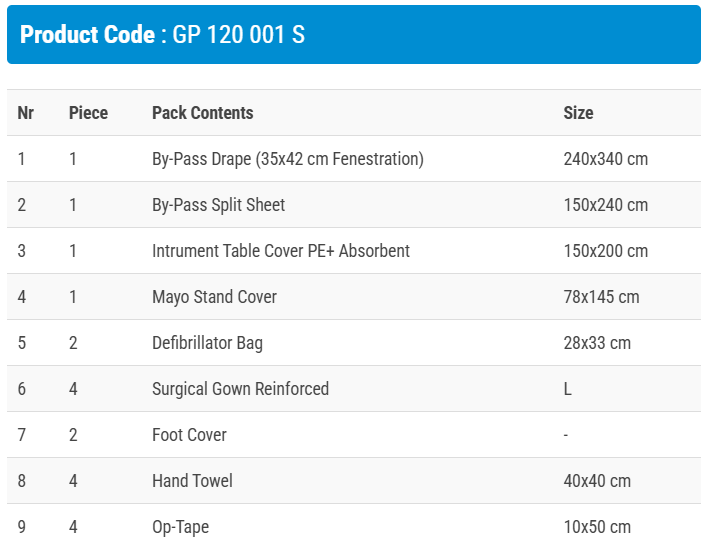Click the Defibrillator Bag item
The height and width of the screenshot is (547, 707).
pyautogui.click(x=207, y=343)
